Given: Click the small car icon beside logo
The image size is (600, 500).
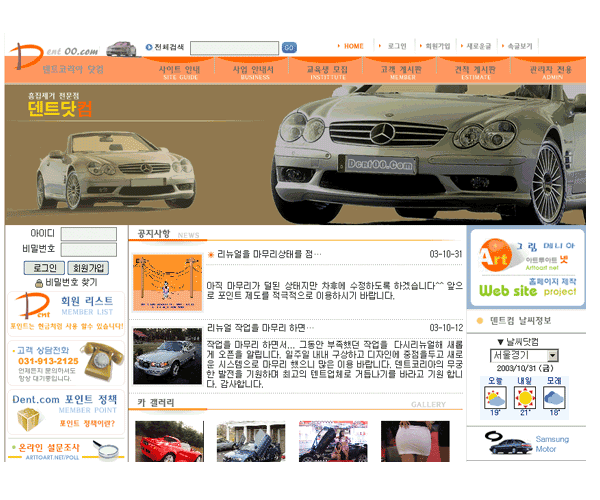Looking at the screenshot, I should (121, 49).
